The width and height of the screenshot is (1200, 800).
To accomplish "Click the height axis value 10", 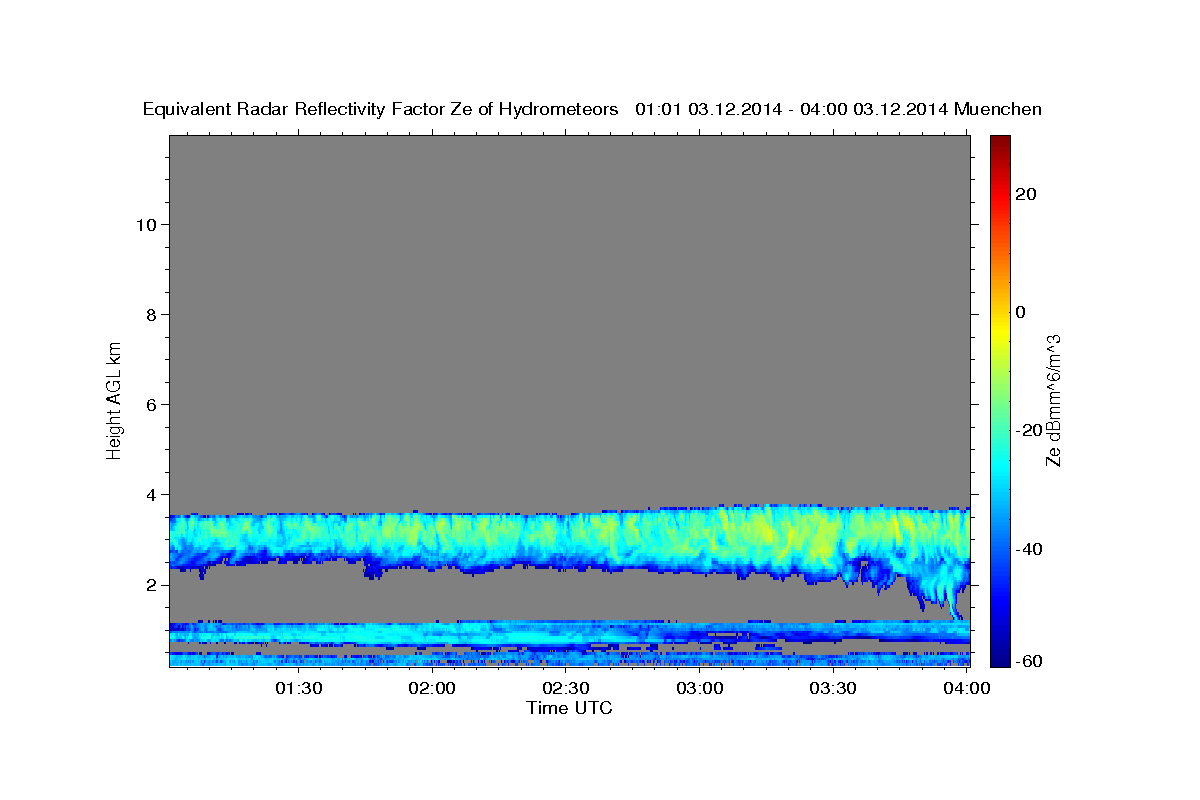I will (x=145, y=224).
